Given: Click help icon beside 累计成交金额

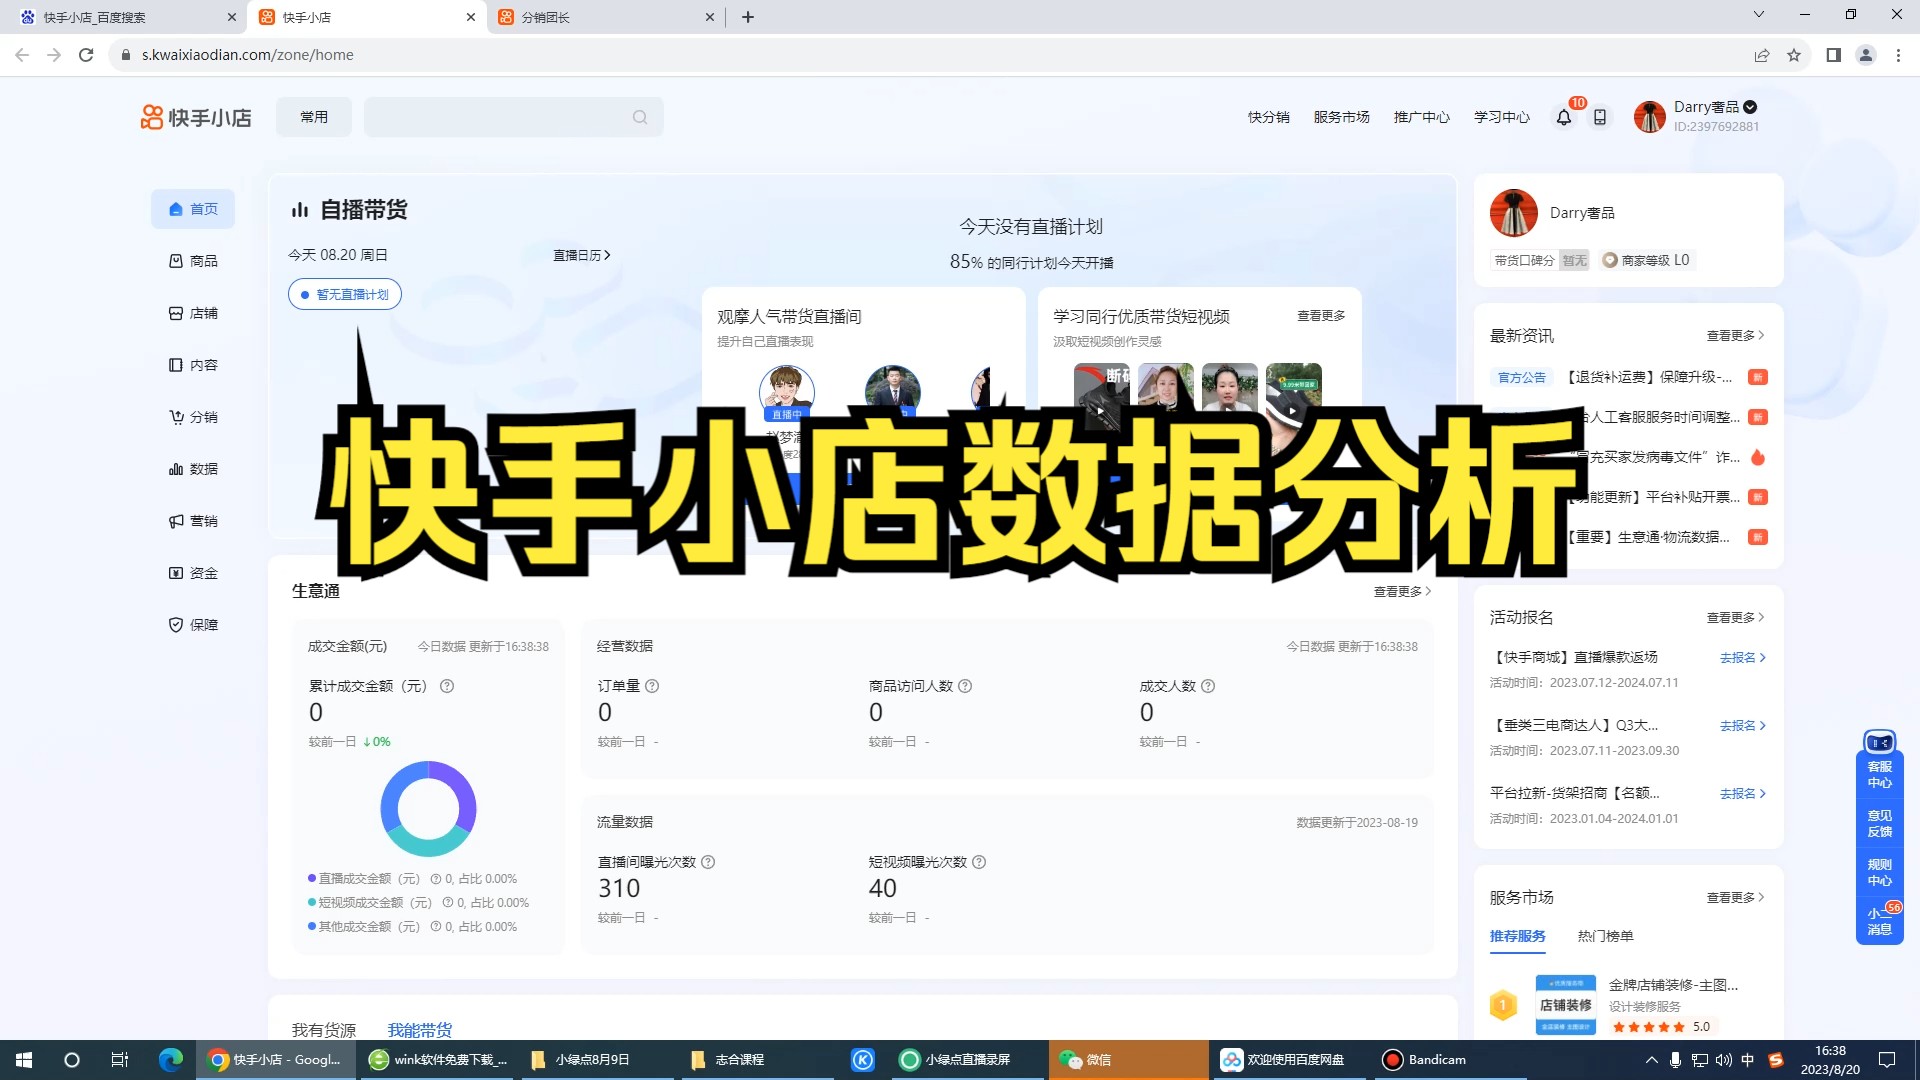Looking at the screenshot, I should 447,686.
